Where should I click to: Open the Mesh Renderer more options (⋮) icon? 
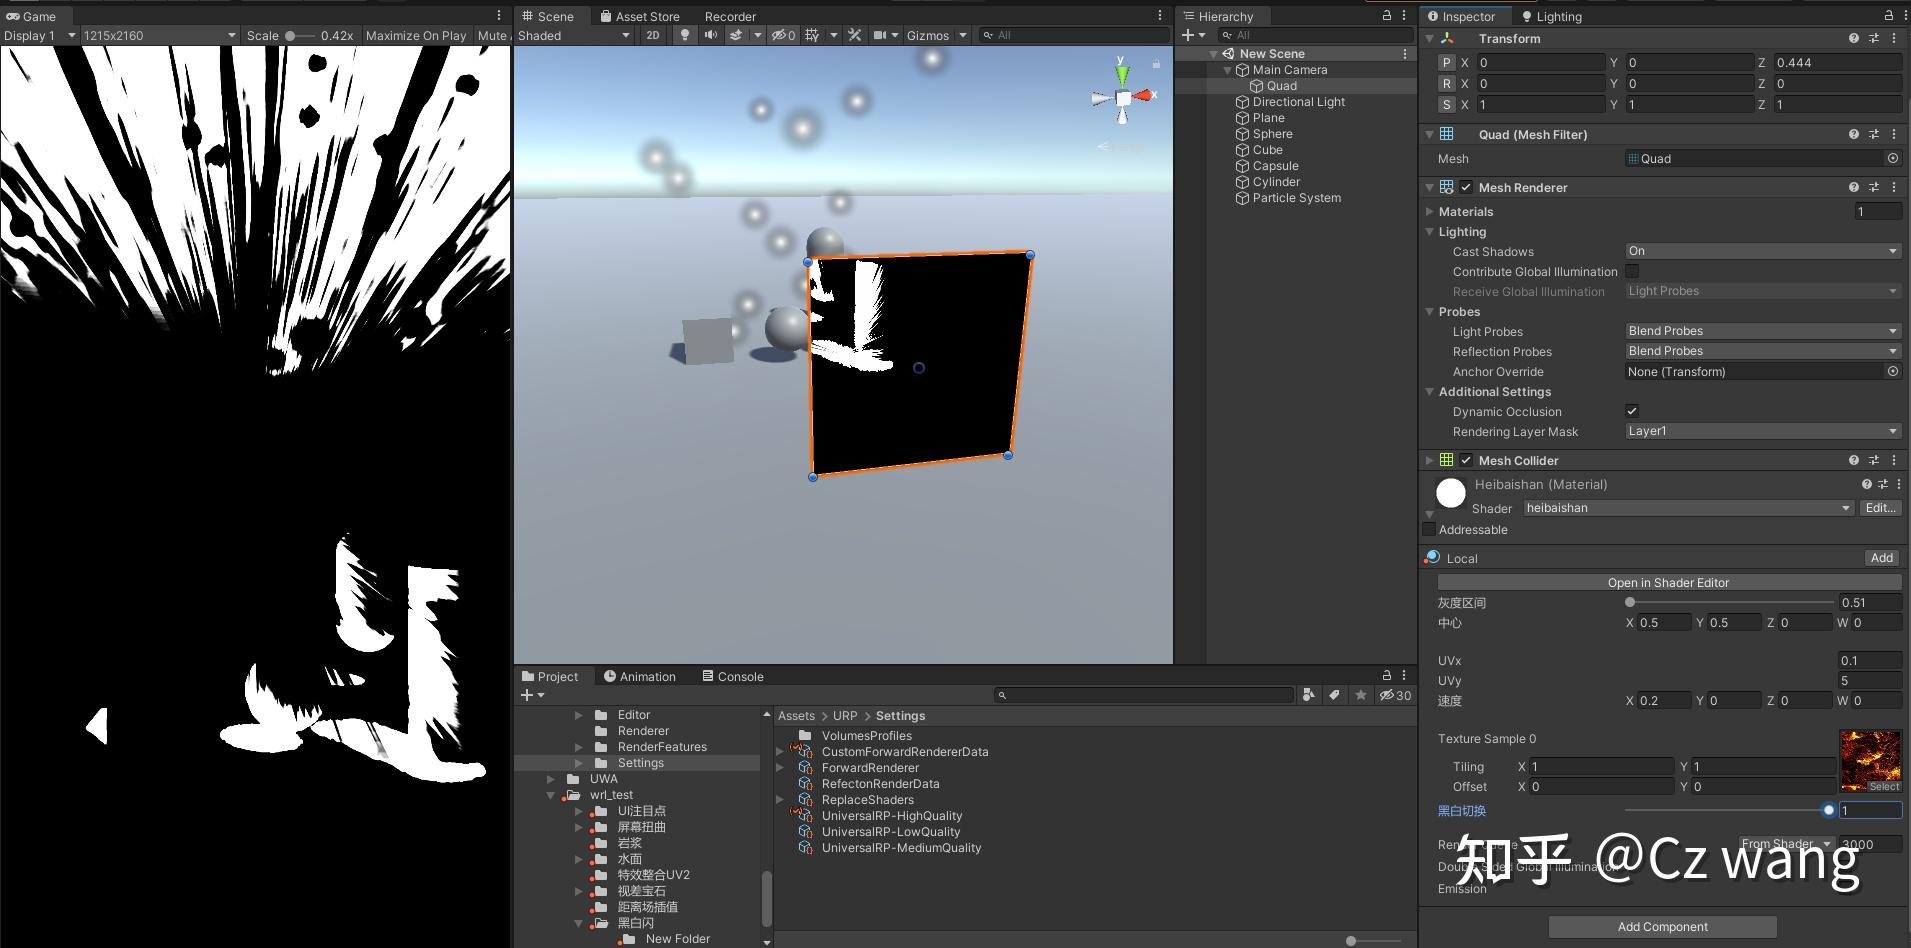(1895, 187)
